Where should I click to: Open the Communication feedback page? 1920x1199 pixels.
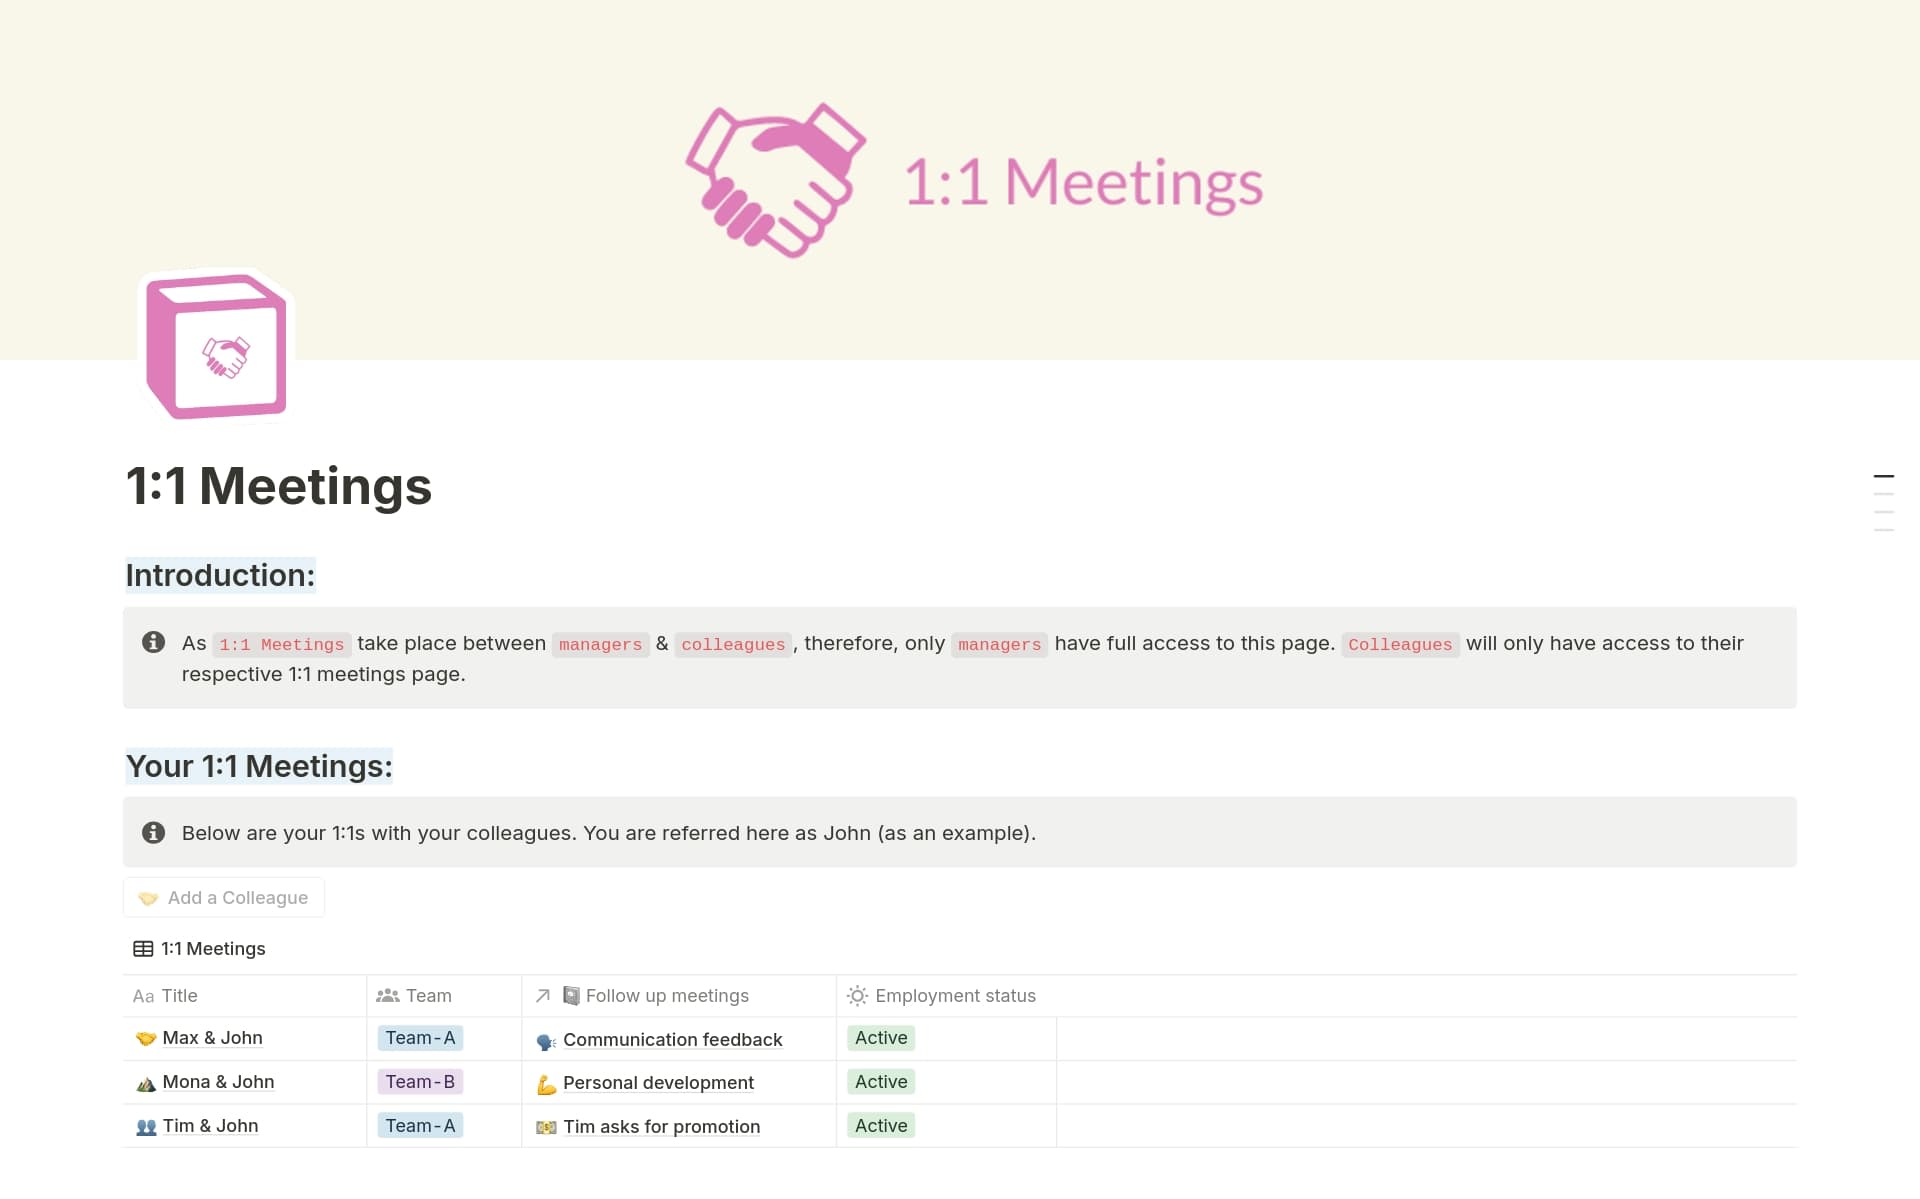[x=672, y=1039]
